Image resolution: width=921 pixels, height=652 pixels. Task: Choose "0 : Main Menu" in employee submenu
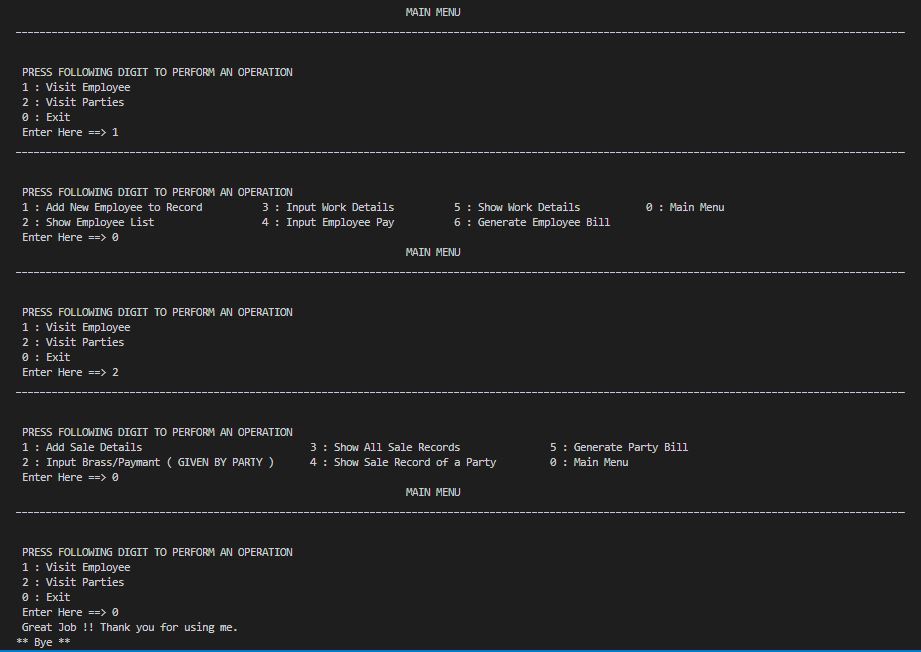tap(687, 207)
